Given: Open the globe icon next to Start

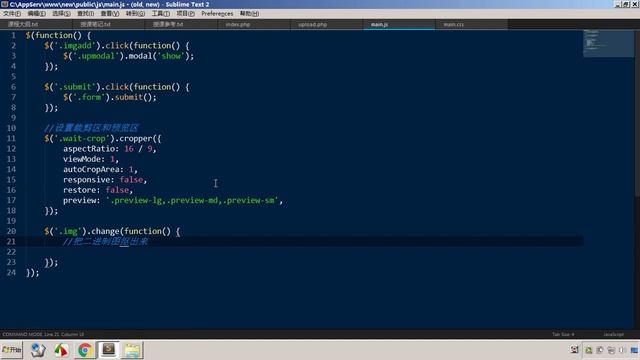Looking at the screenshot, I should [x=38, y=350].
